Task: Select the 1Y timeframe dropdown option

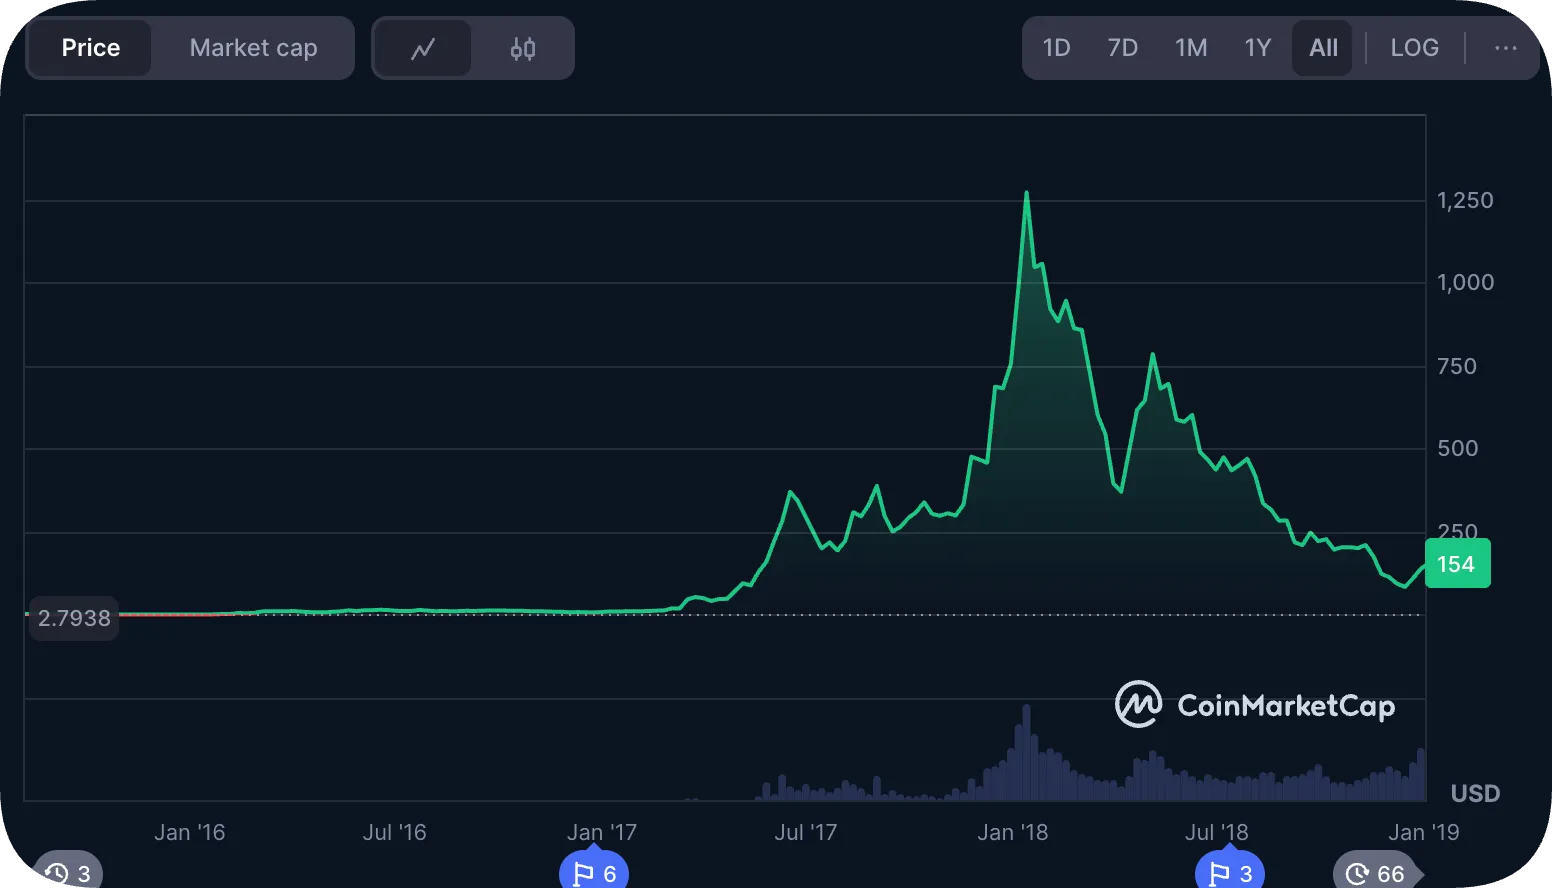Action: pyautogui.click(x=1257, y=47)
